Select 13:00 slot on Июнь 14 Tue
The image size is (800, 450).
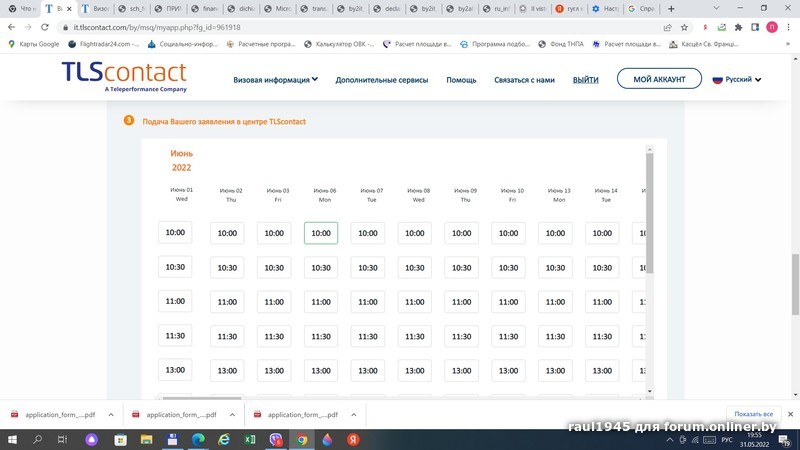click(603, 371)
